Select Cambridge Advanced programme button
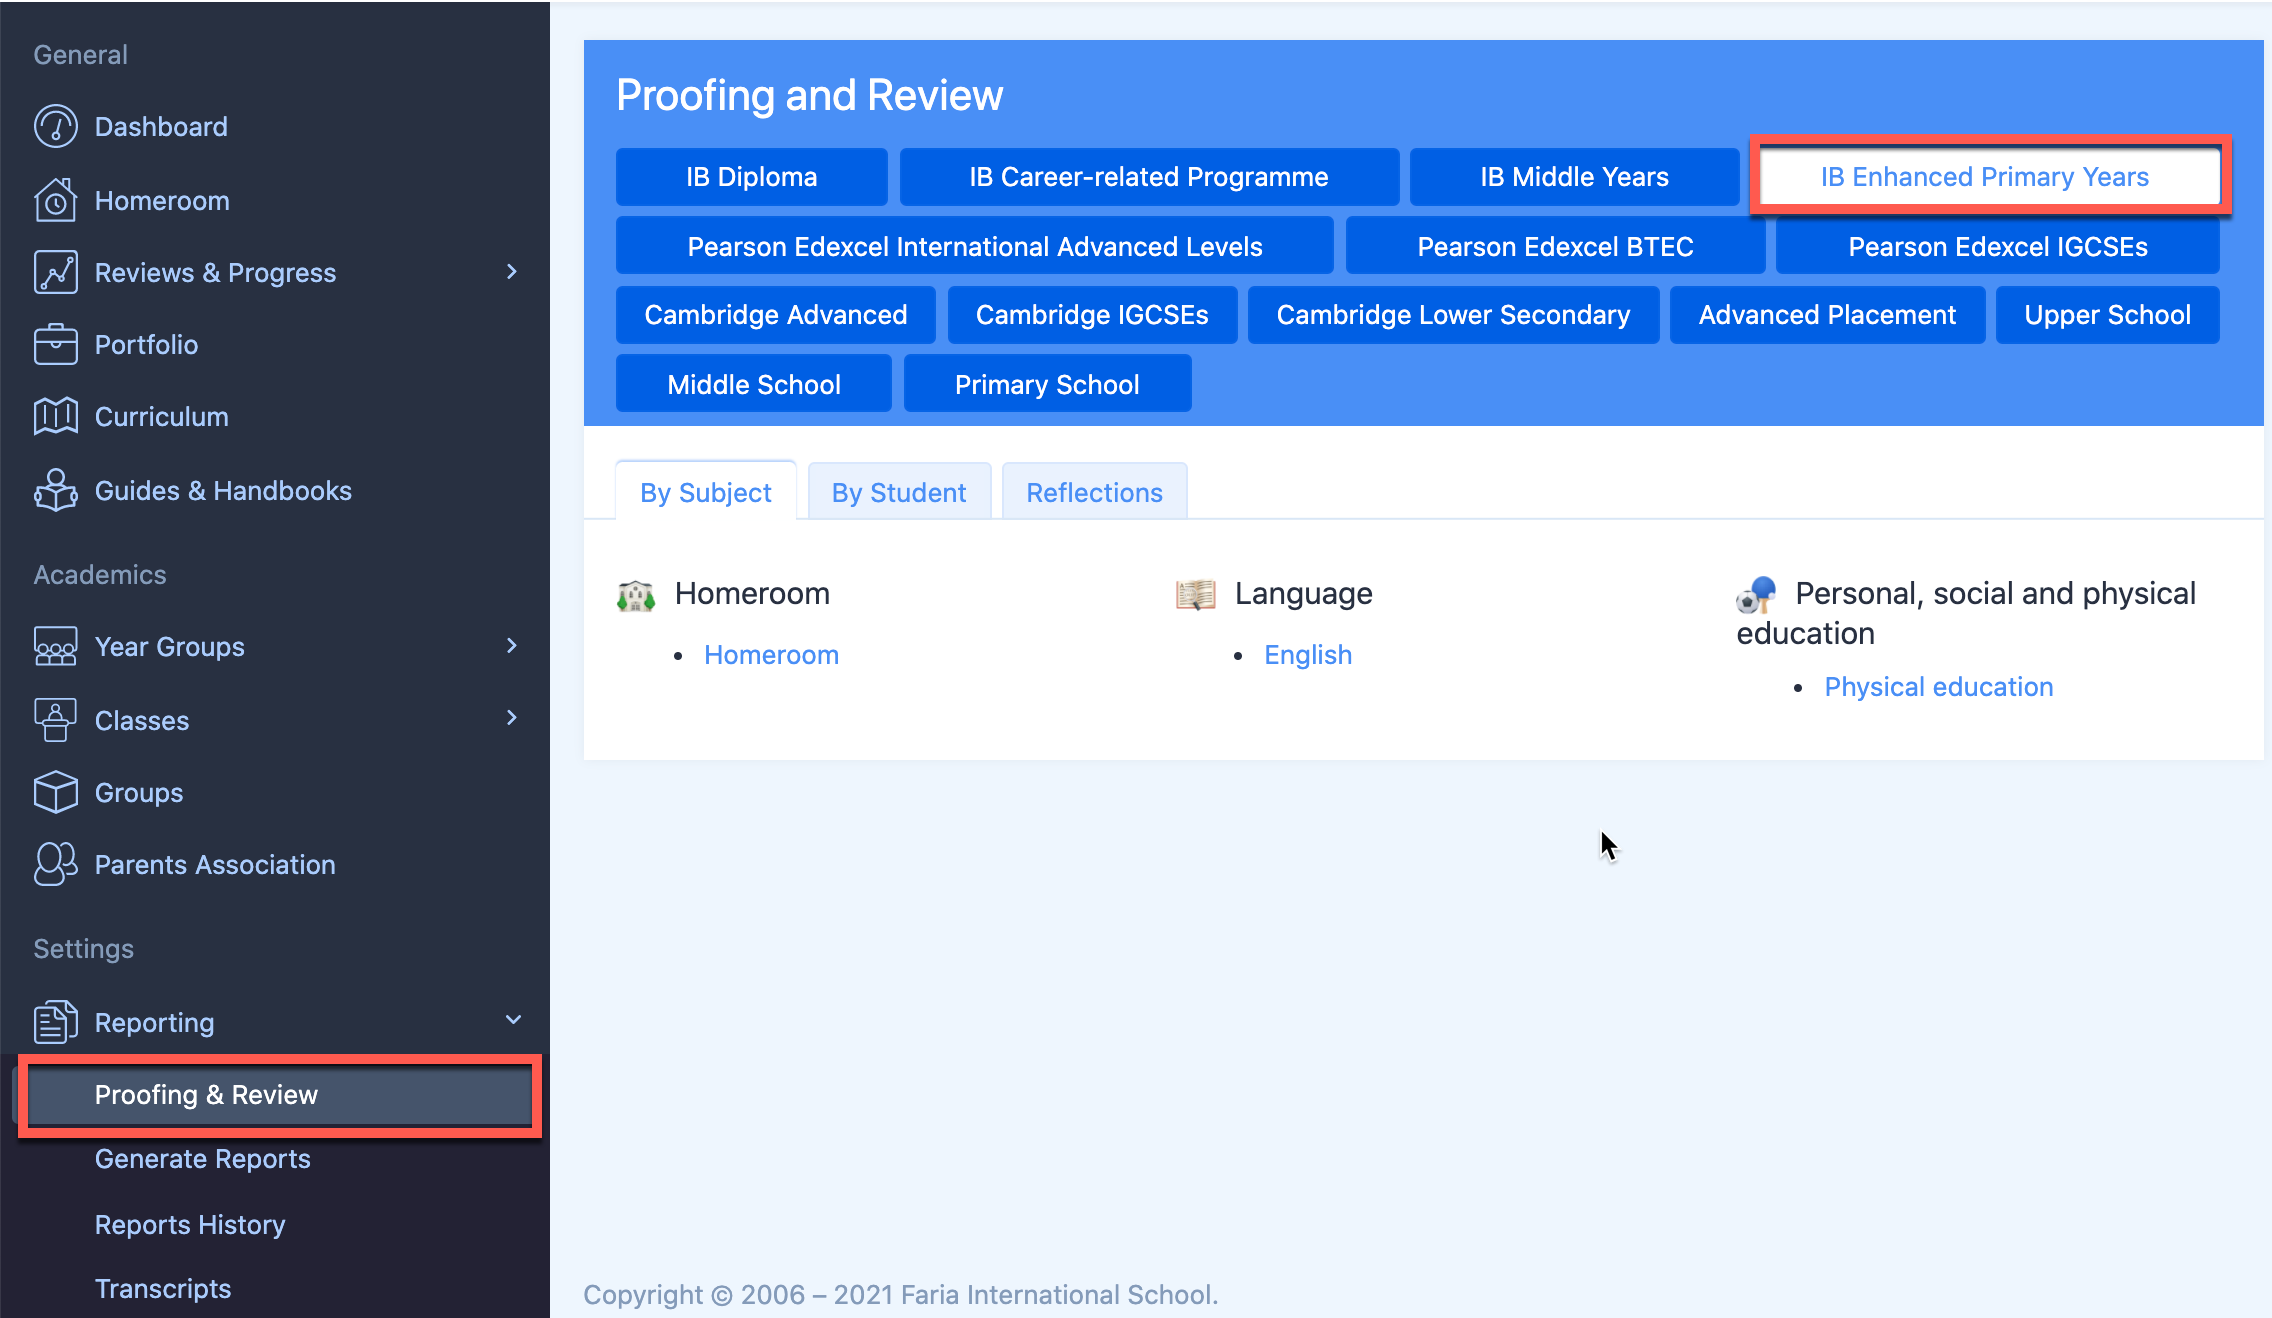 776,315
